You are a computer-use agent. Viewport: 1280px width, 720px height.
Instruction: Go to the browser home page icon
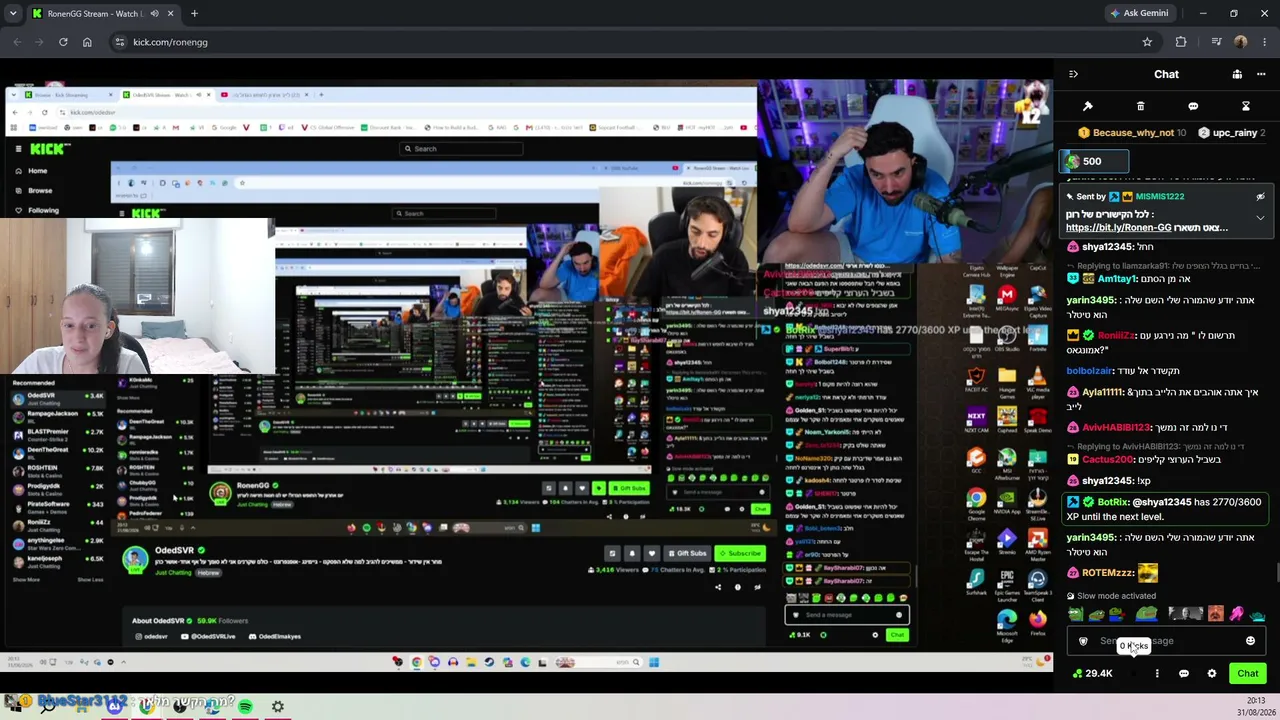tap(87, 42)
